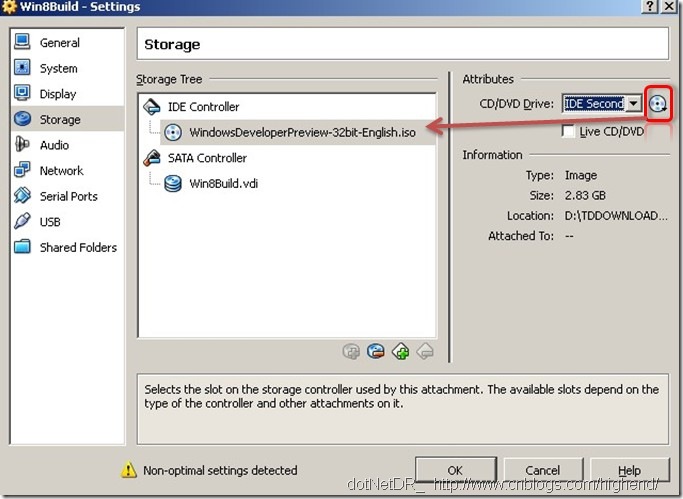Screen dimensions: 683x499
Task: Select the Storage settings category
Action: coord(67,119)
